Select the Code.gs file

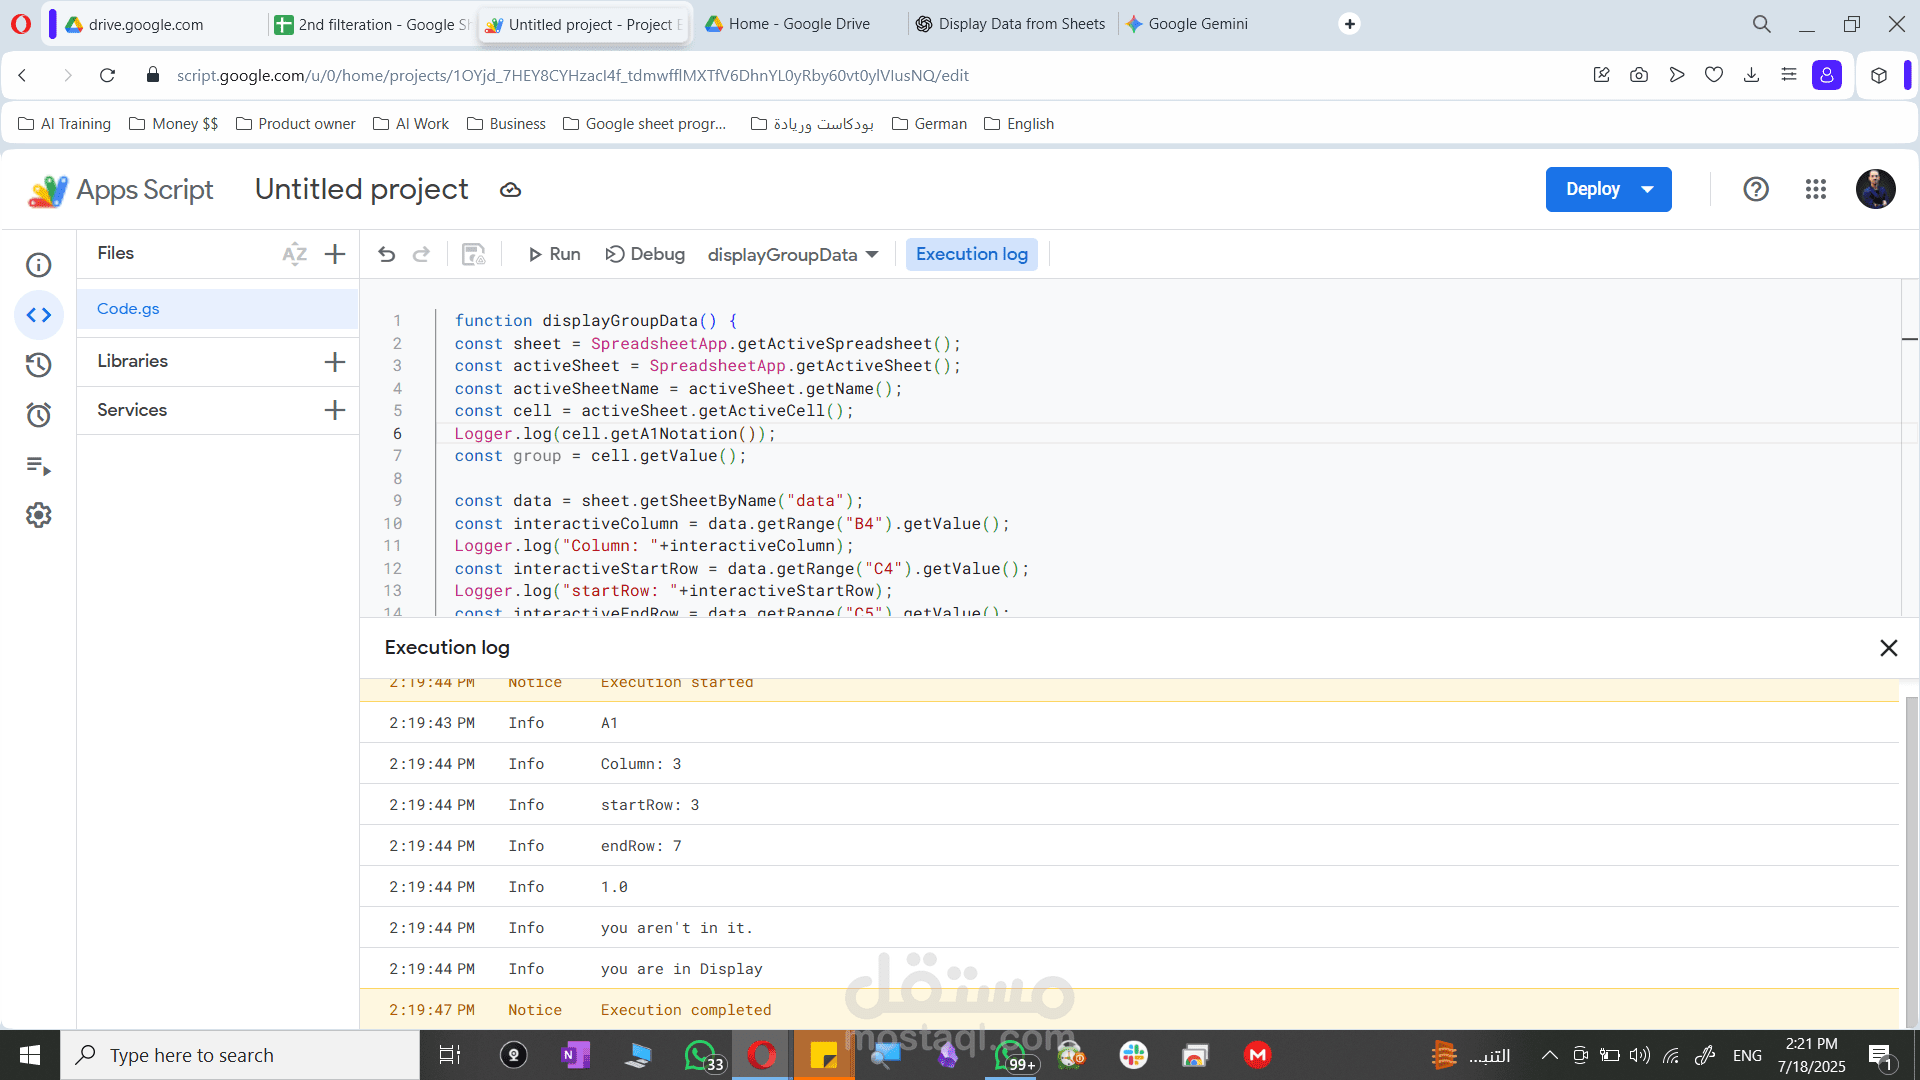click(x=217, y=309)
